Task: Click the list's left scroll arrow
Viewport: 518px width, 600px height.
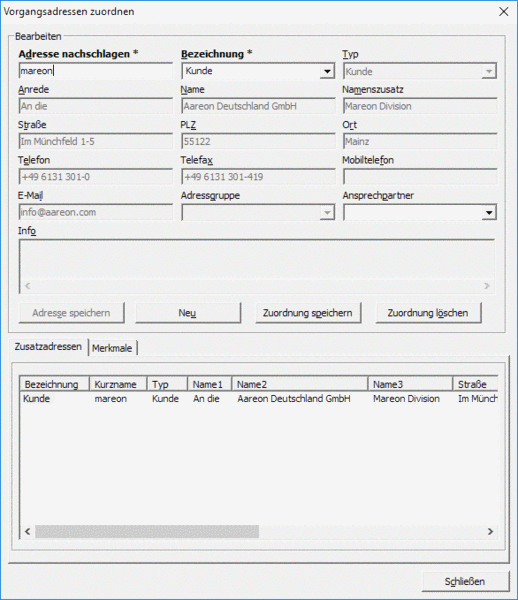Action: (x=28, y=532)
